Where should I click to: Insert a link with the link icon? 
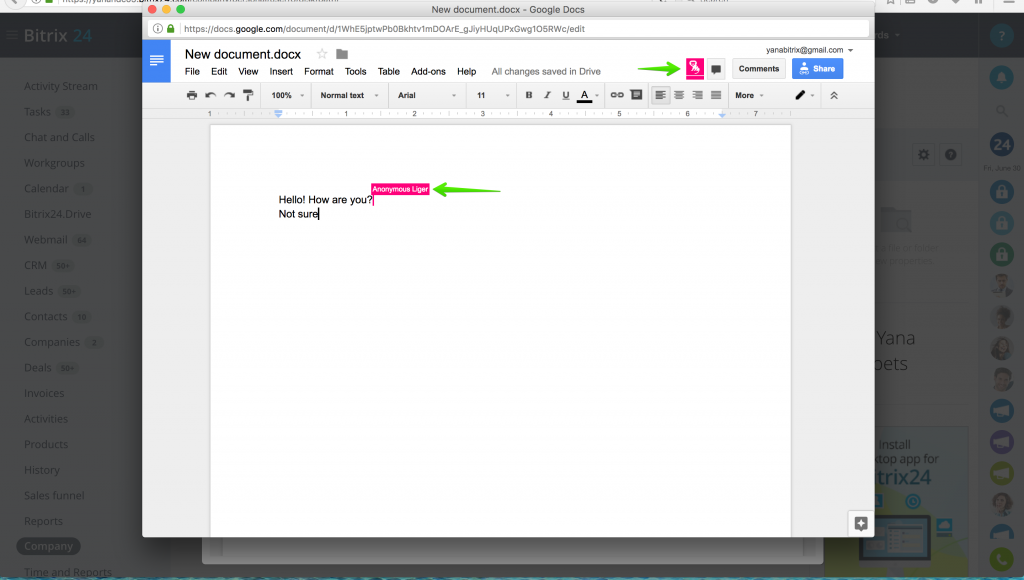click(x=617, y=95)
